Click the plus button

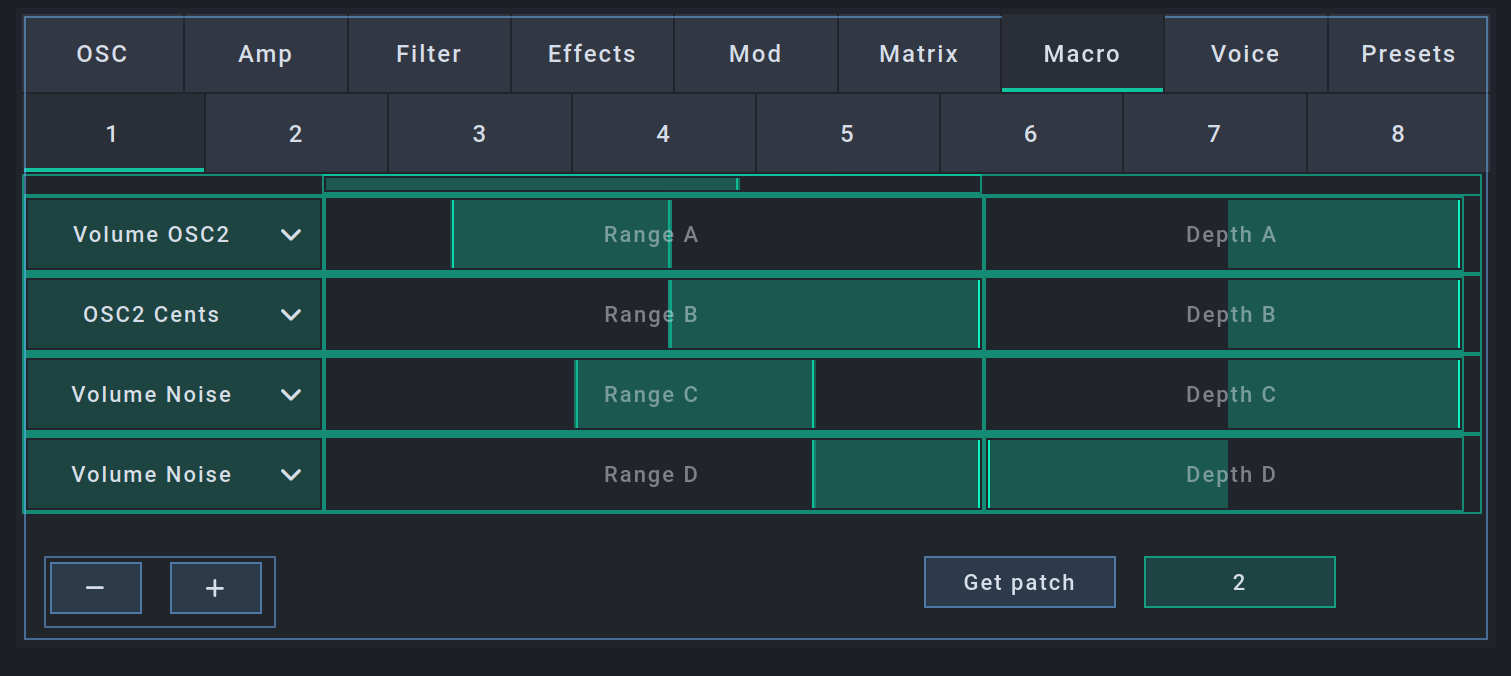[215, 588]
